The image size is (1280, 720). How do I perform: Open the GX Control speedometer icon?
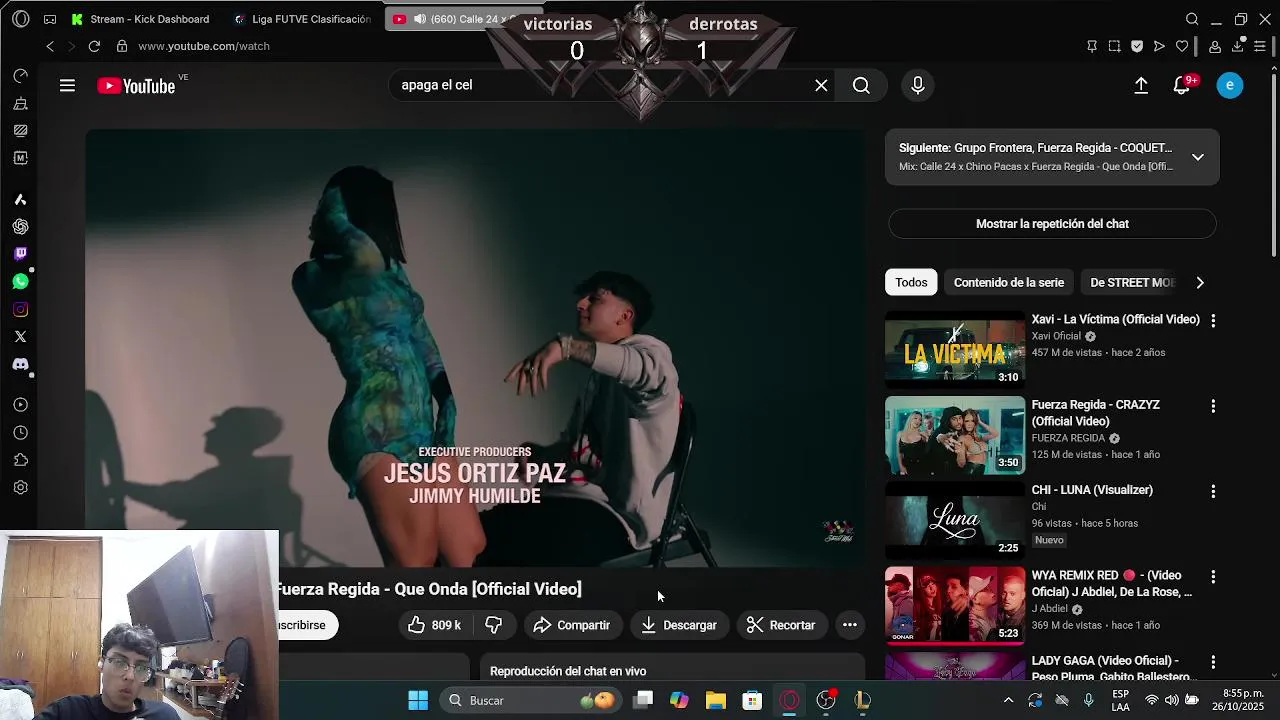point(20,76)
